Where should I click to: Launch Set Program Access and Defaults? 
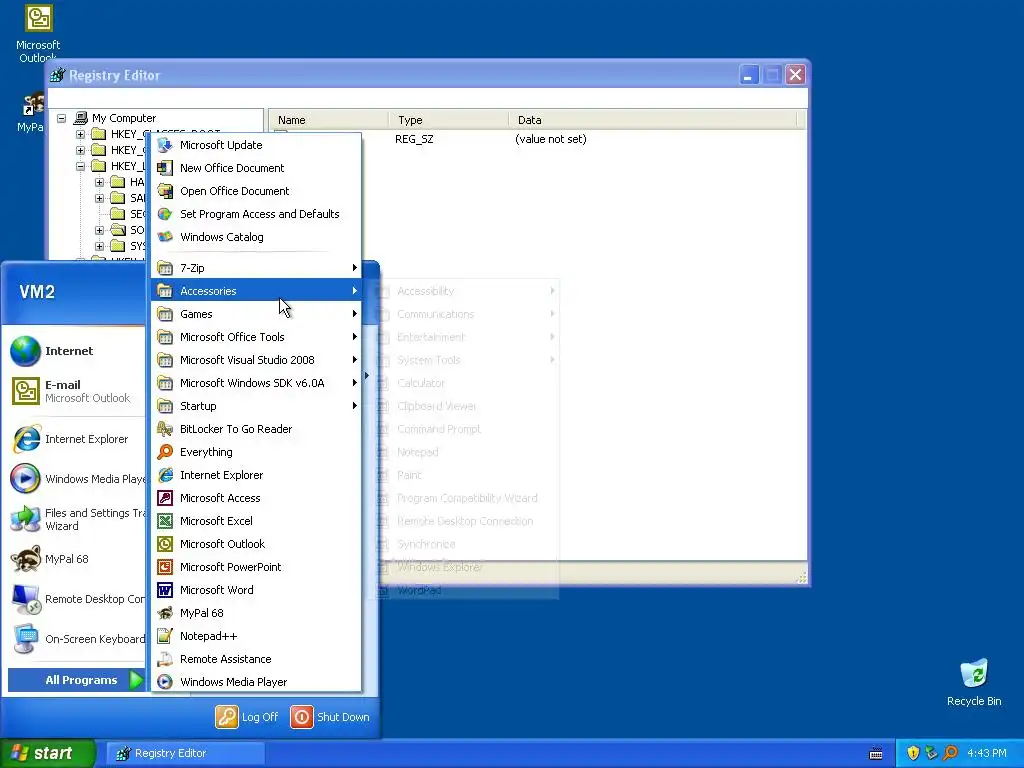257,214
